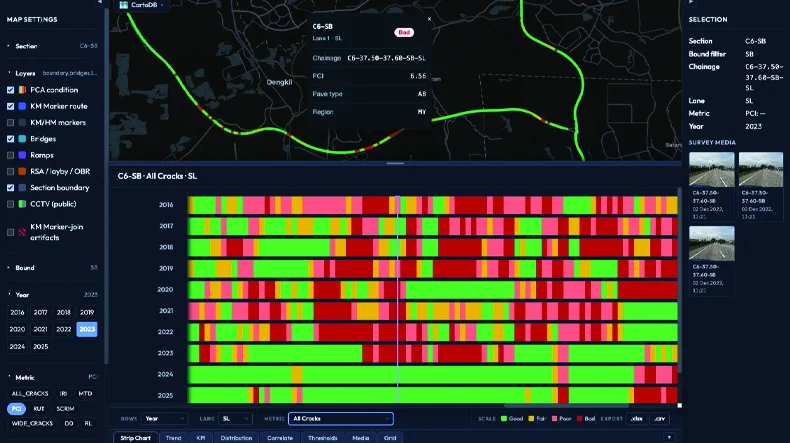Click the FCA condition color icon

[x=22, y=90]
